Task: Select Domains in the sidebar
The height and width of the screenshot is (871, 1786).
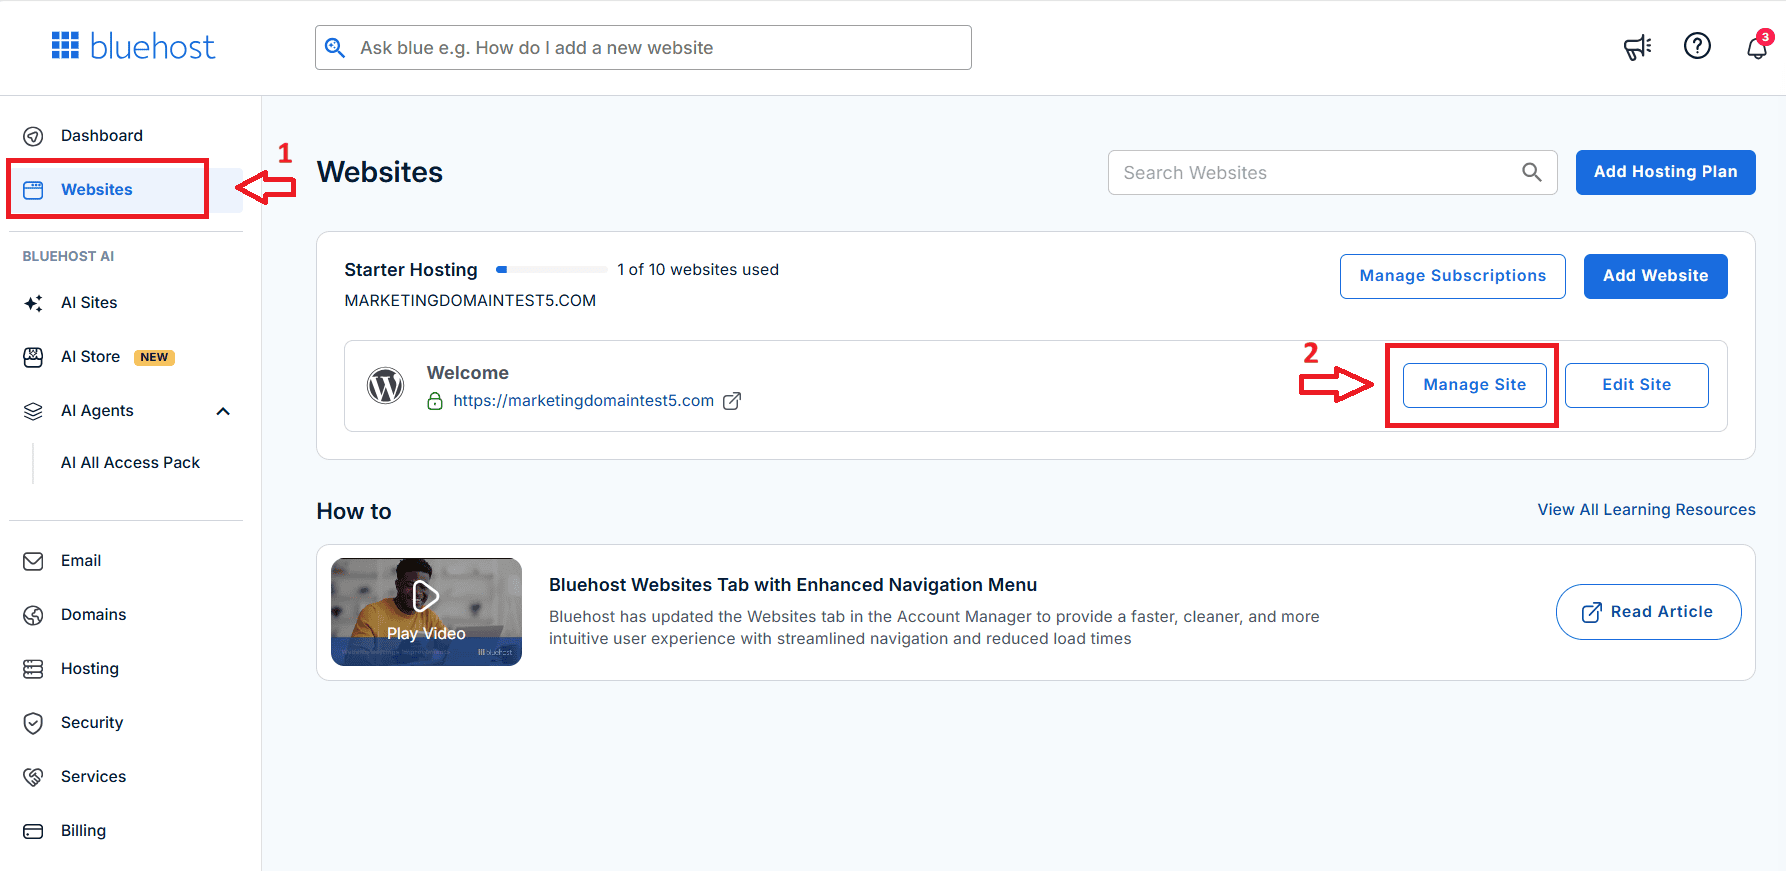Action: [x=94, y=615]
